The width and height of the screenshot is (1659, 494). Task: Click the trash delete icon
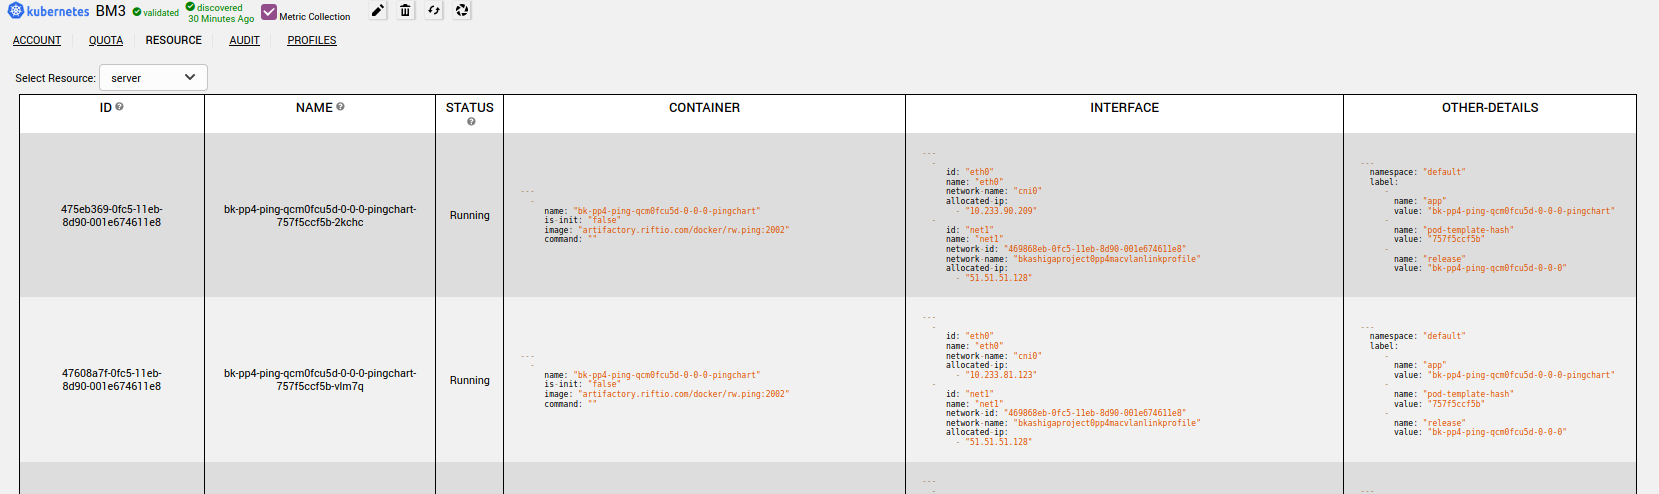pyautogui.click(x=405, y=11)
